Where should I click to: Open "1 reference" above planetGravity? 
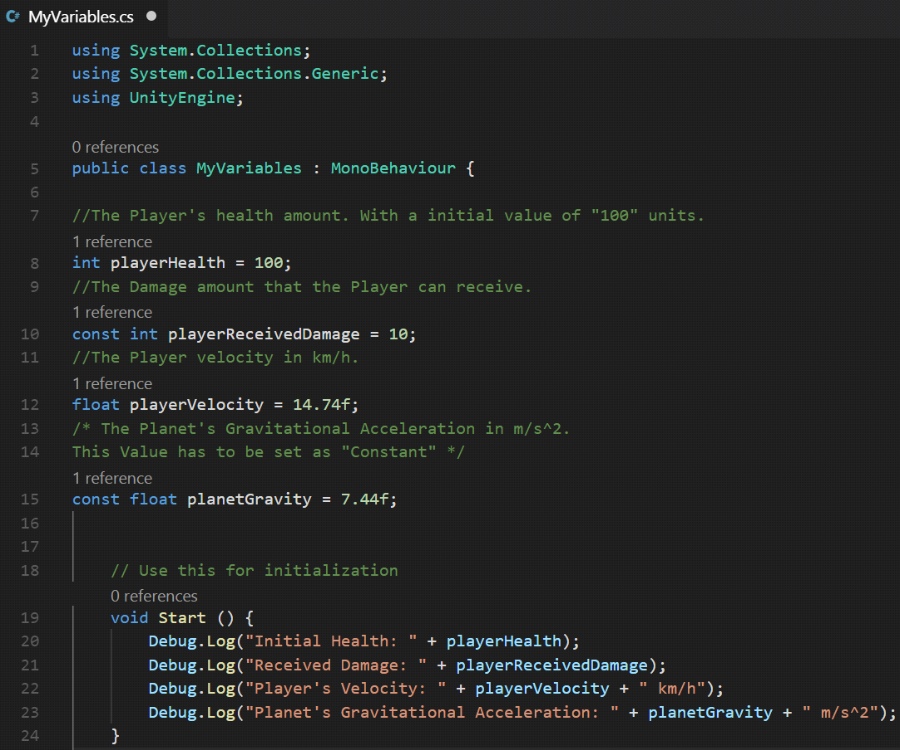coord(112,477)
